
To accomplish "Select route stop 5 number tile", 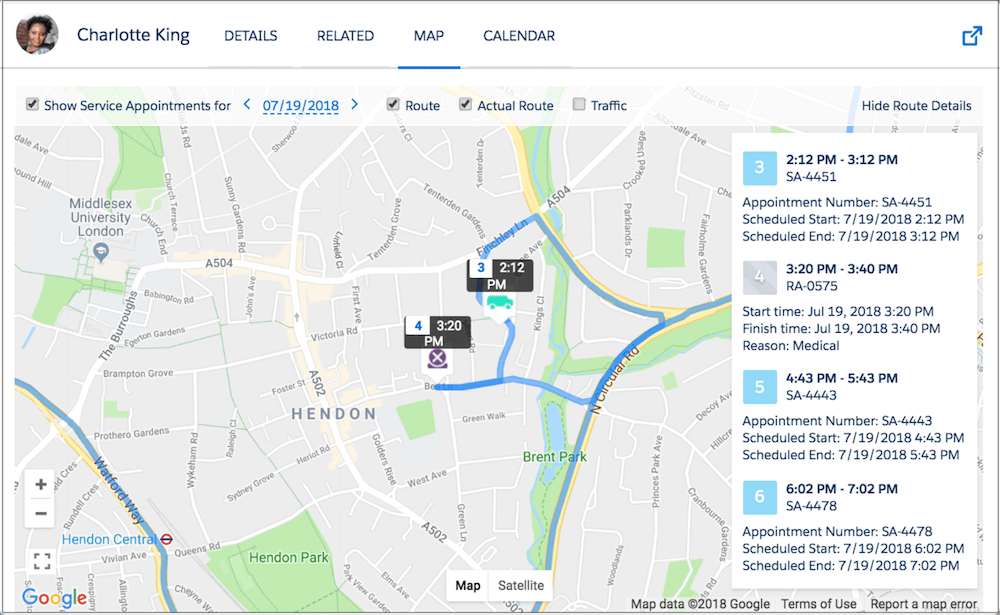I will 759,387.
